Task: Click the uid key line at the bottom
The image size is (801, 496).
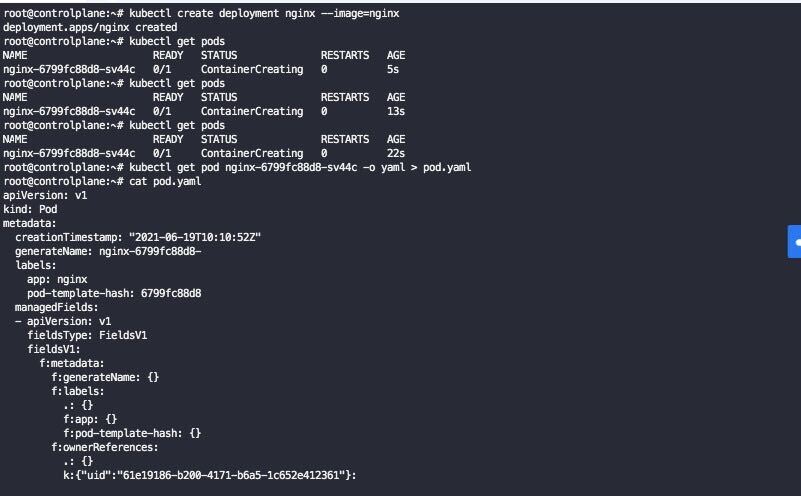Action: click(x=210, y=475)
